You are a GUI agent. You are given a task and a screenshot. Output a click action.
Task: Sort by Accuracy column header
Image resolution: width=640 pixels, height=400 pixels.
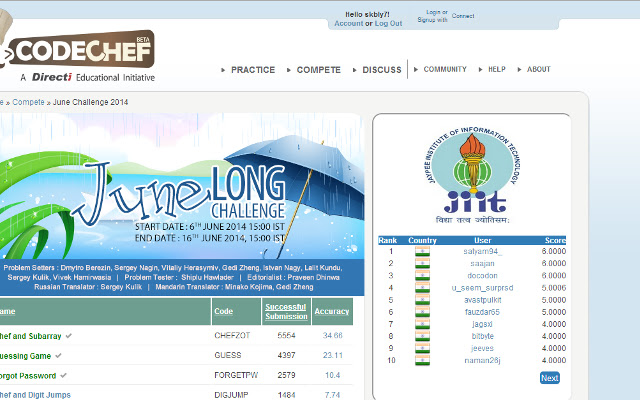pyautogui.click(x=332, y=311)
